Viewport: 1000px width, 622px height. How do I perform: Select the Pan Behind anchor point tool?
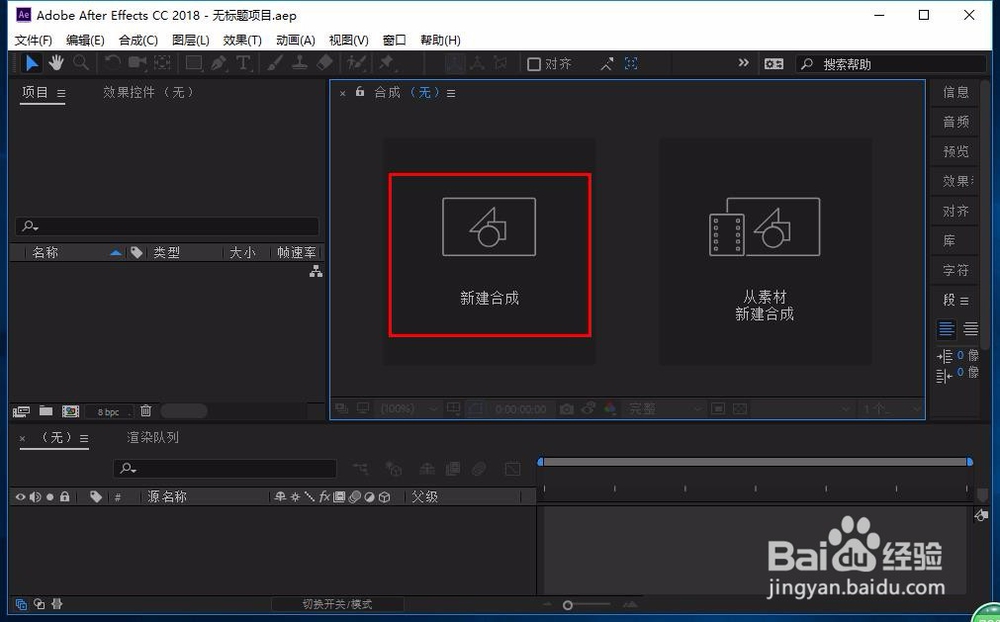[162, 63]
